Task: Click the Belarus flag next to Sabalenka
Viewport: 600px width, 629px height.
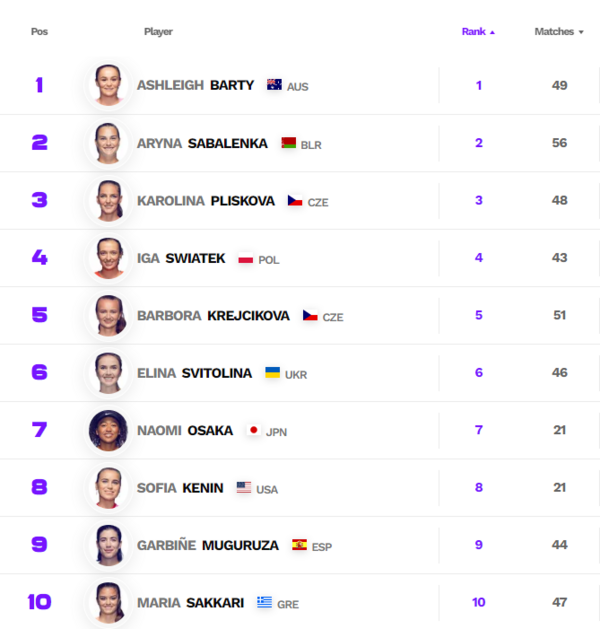Action: point(289,143)
